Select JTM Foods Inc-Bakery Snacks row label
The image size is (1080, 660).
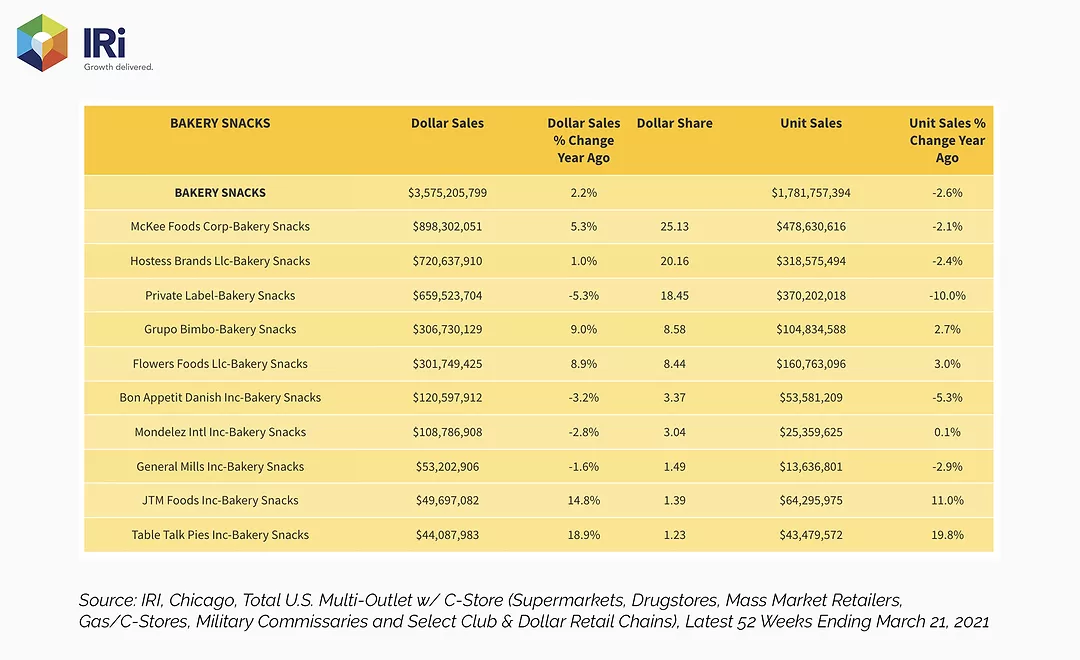[x=220, y=500]
